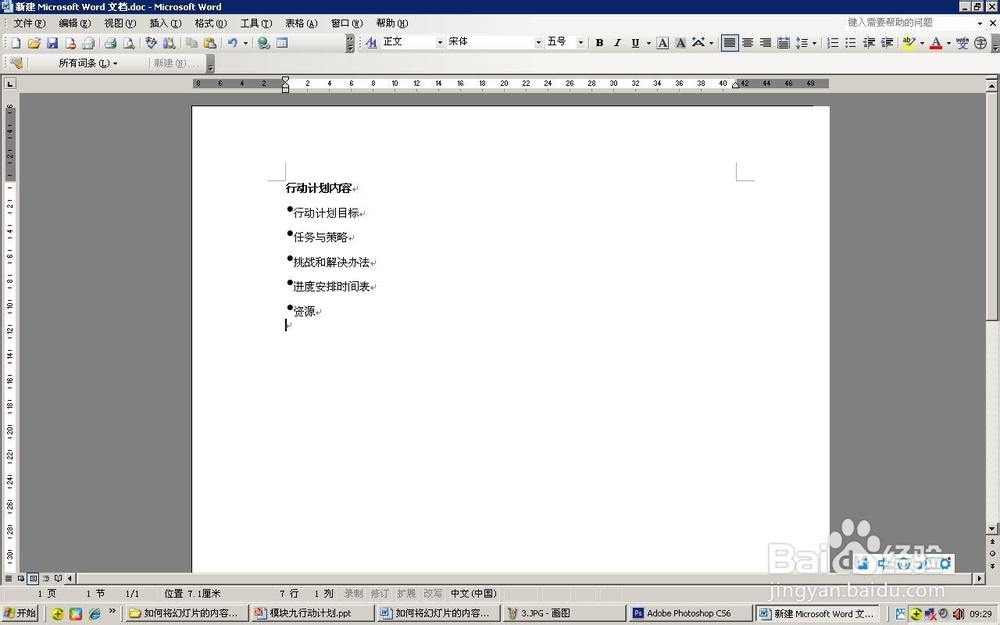Apply bulleted list formatting
Screen dimensions: 1000x625
point(850,43)
